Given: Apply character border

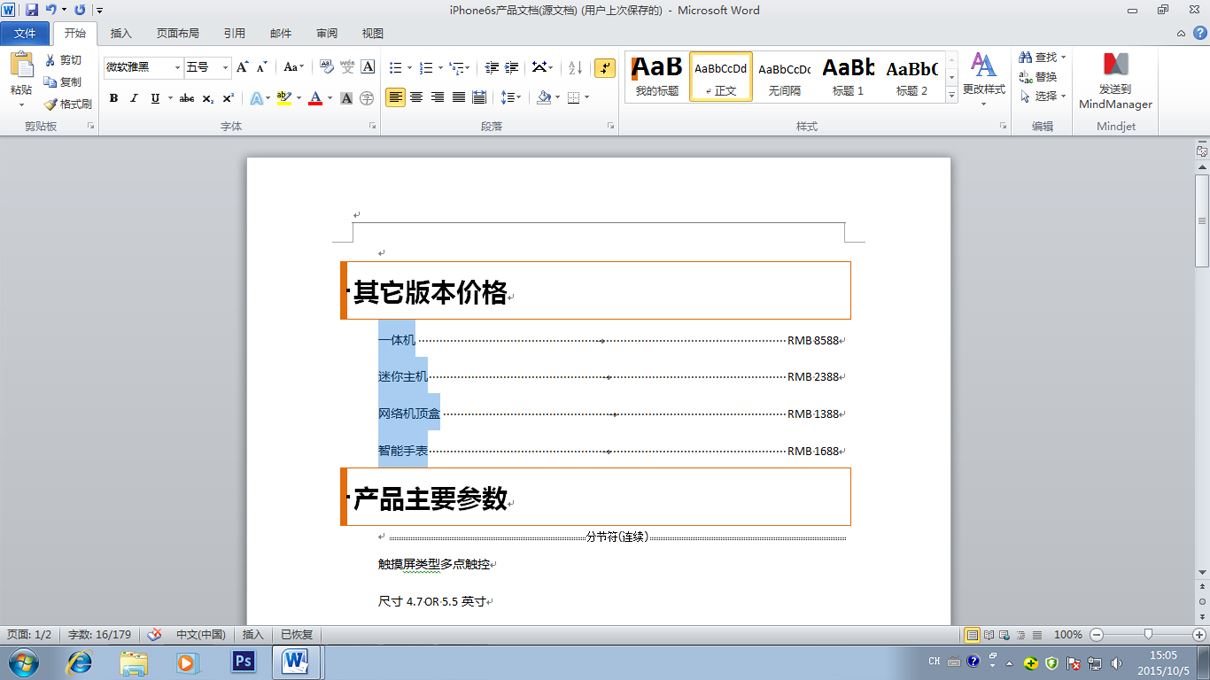Looking at the screenshot, I should 368,67.
